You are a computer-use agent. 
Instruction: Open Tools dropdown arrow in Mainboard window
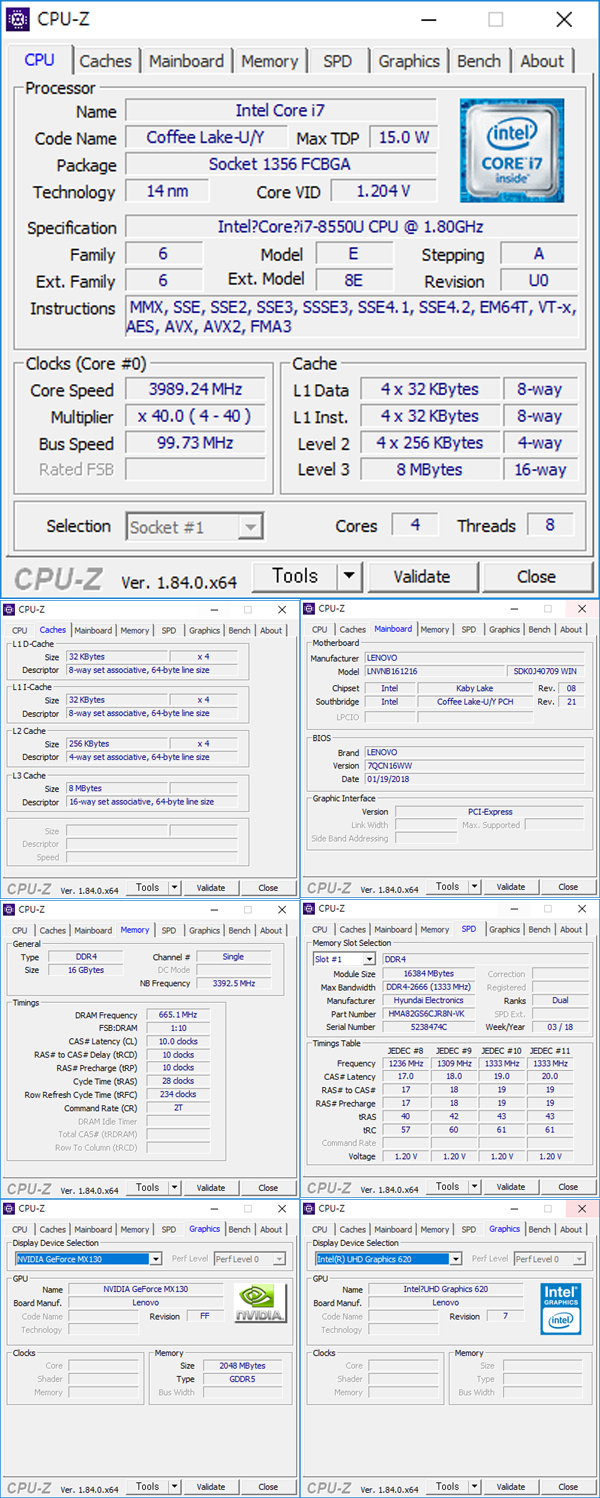[x=474, y=887]
